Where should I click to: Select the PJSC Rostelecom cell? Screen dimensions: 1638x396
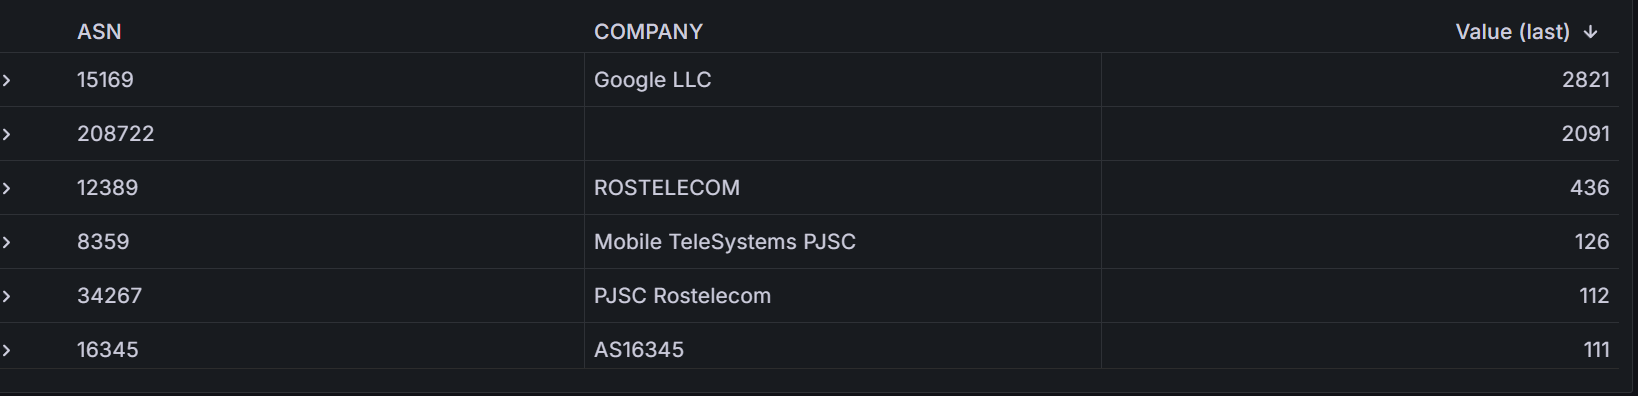pyautogui.click(x=842, y=296)
